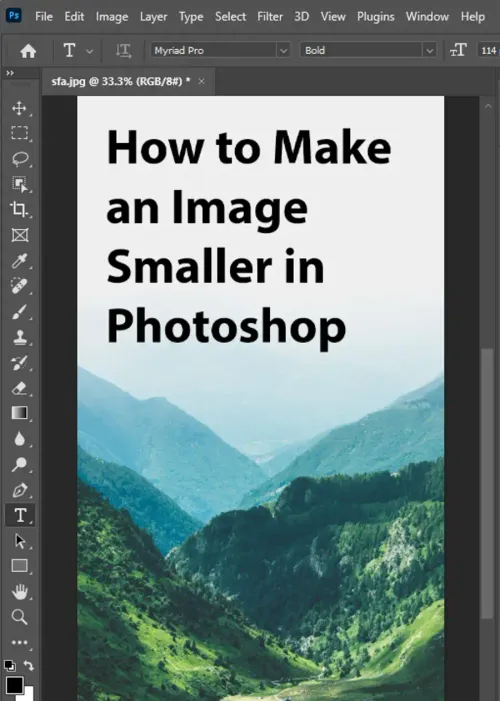
Task: Select the Path Selection tool
Action: pyautogui.click(x=20, y=541)
